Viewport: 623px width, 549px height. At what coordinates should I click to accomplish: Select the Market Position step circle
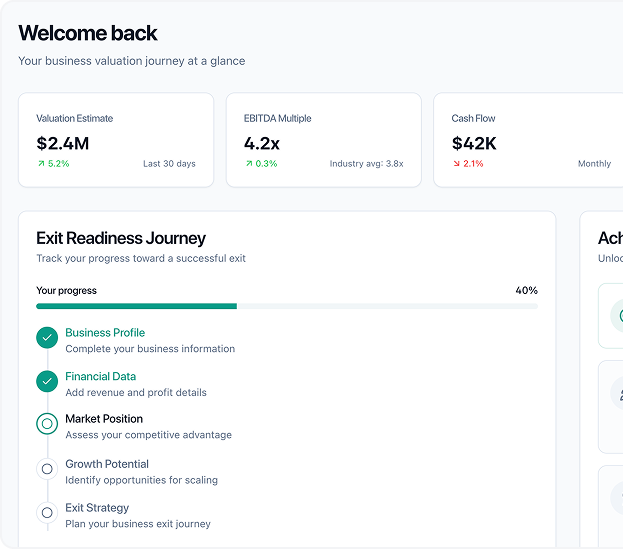click(47, 424)
